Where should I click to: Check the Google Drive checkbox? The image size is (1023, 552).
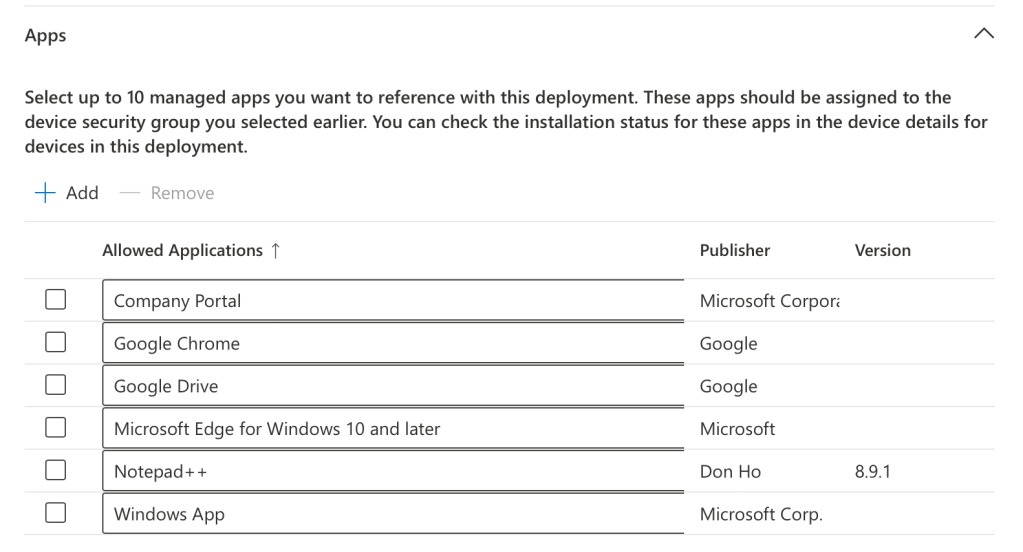coord(55,387)
